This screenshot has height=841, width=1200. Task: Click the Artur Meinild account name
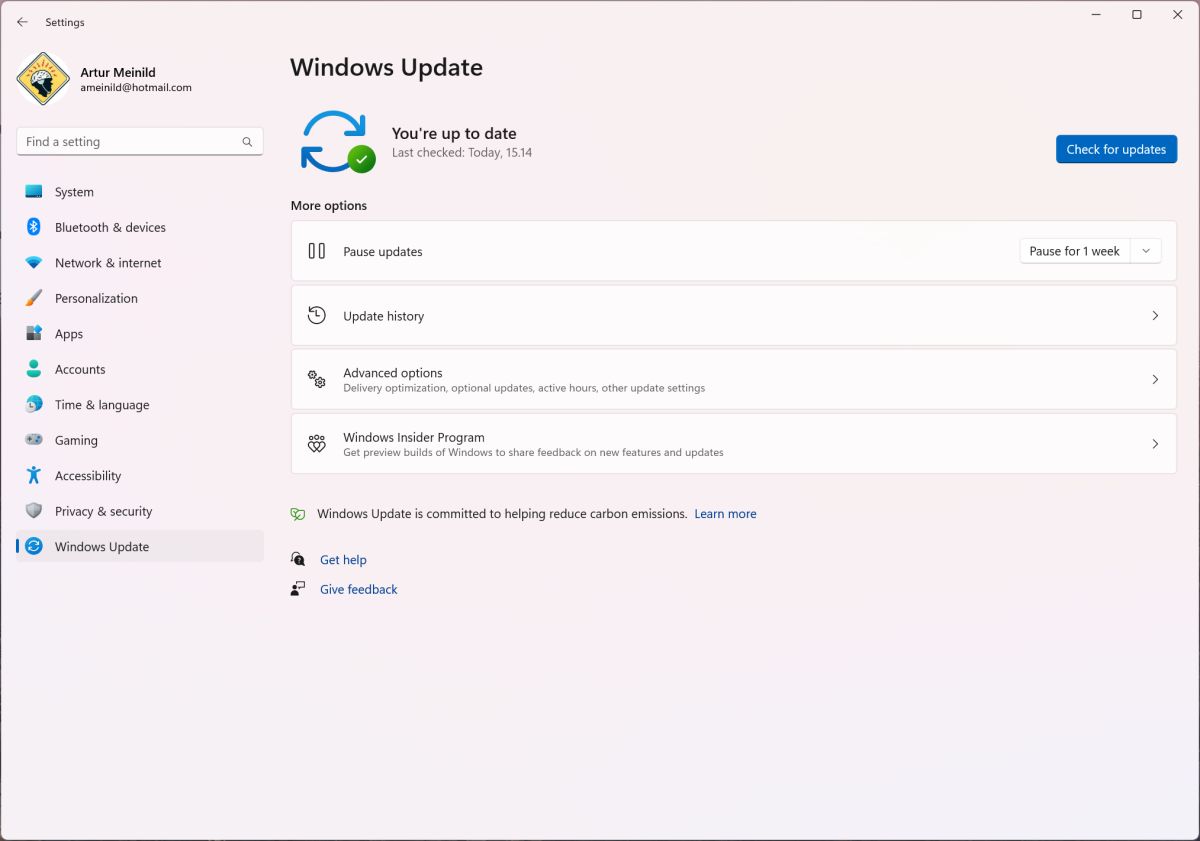(118, 72)
